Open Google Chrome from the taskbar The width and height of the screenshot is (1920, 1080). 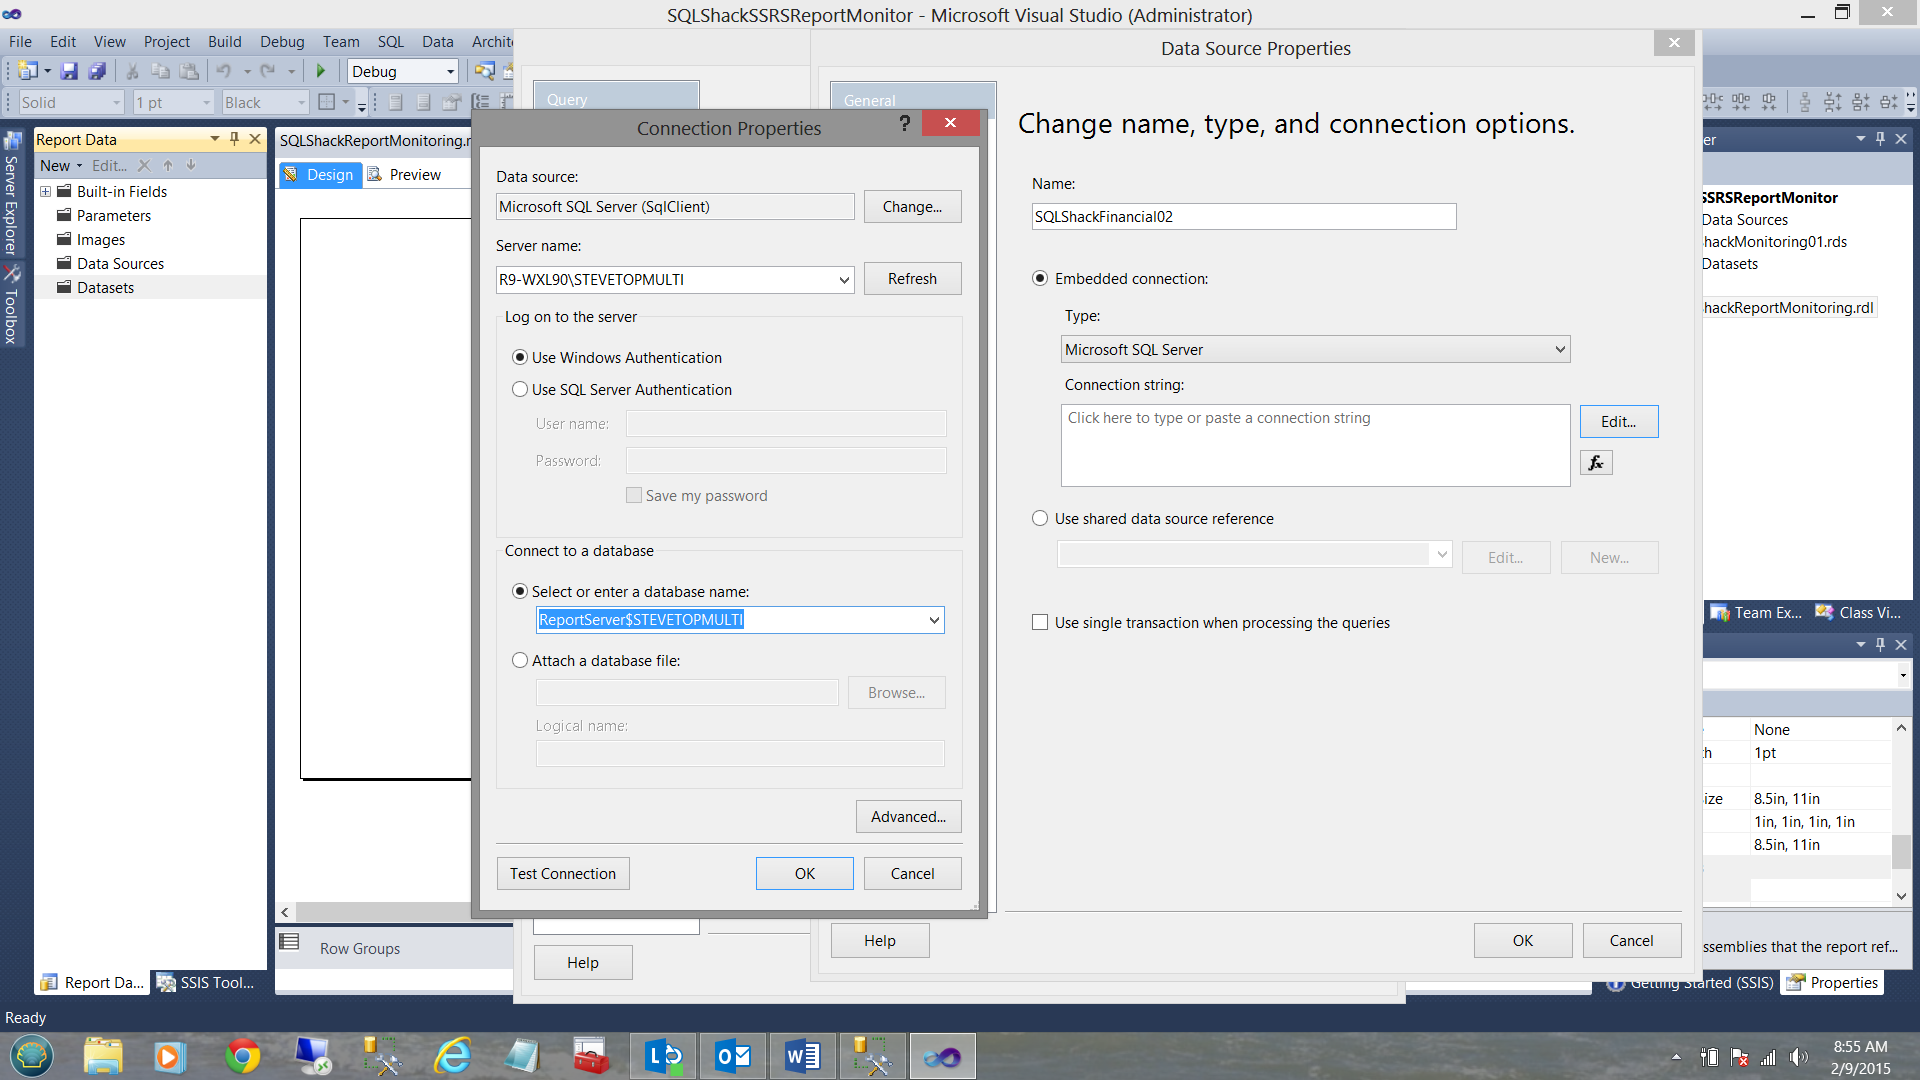click(243, 1056)
